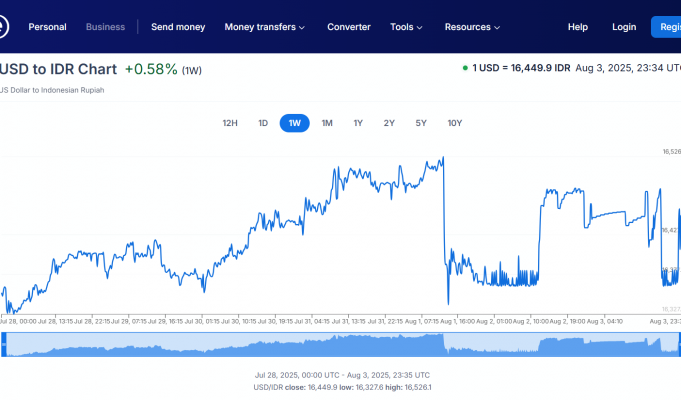Select the 10Y chart range
681x400 pixels.
coord(455,123)
